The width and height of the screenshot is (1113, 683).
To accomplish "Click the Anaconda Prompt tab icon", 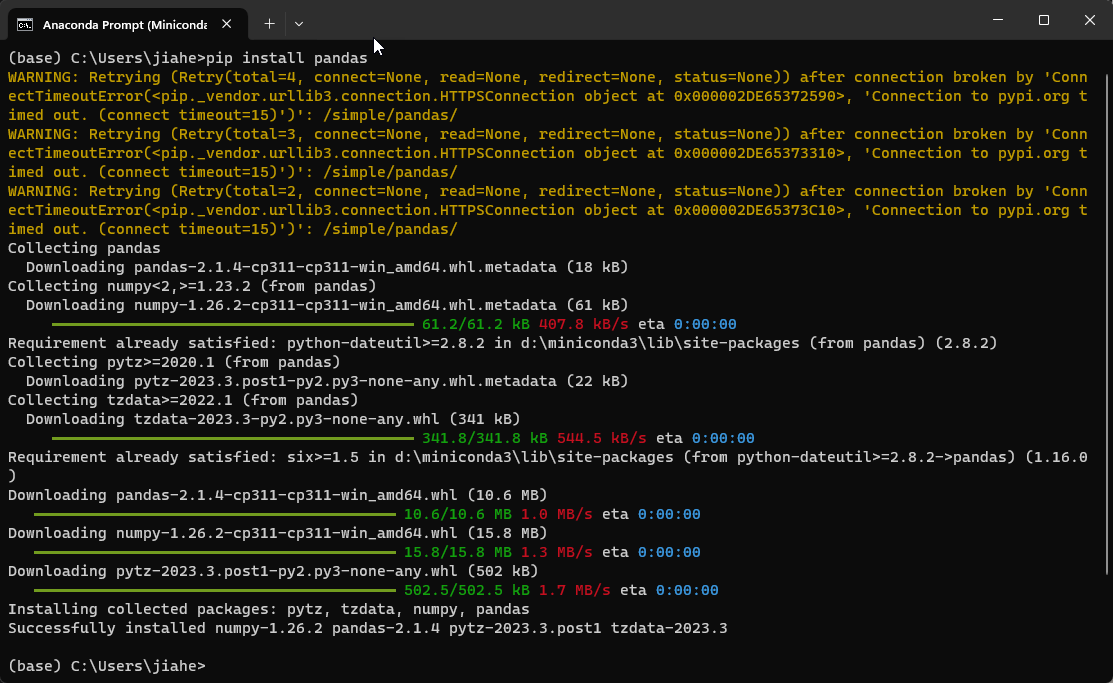I will coord(25,25).
